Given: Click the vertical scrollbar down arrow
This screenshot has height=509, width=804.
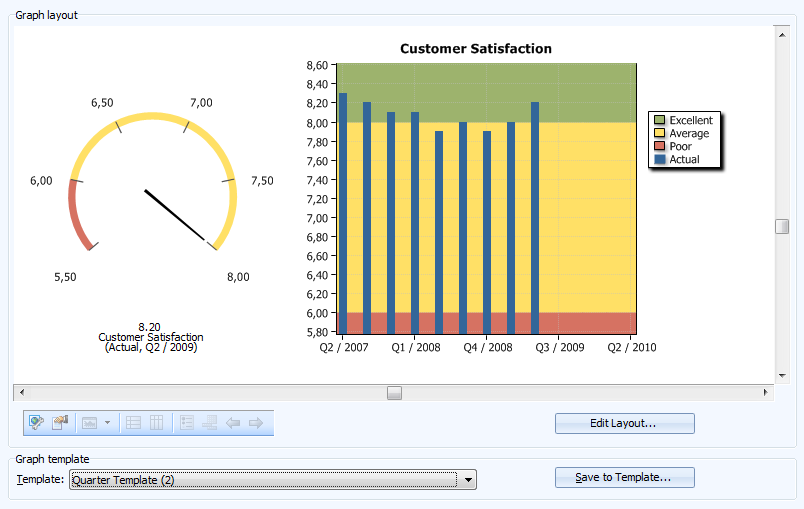Looking at the screenshot, I should coord(782,375).
